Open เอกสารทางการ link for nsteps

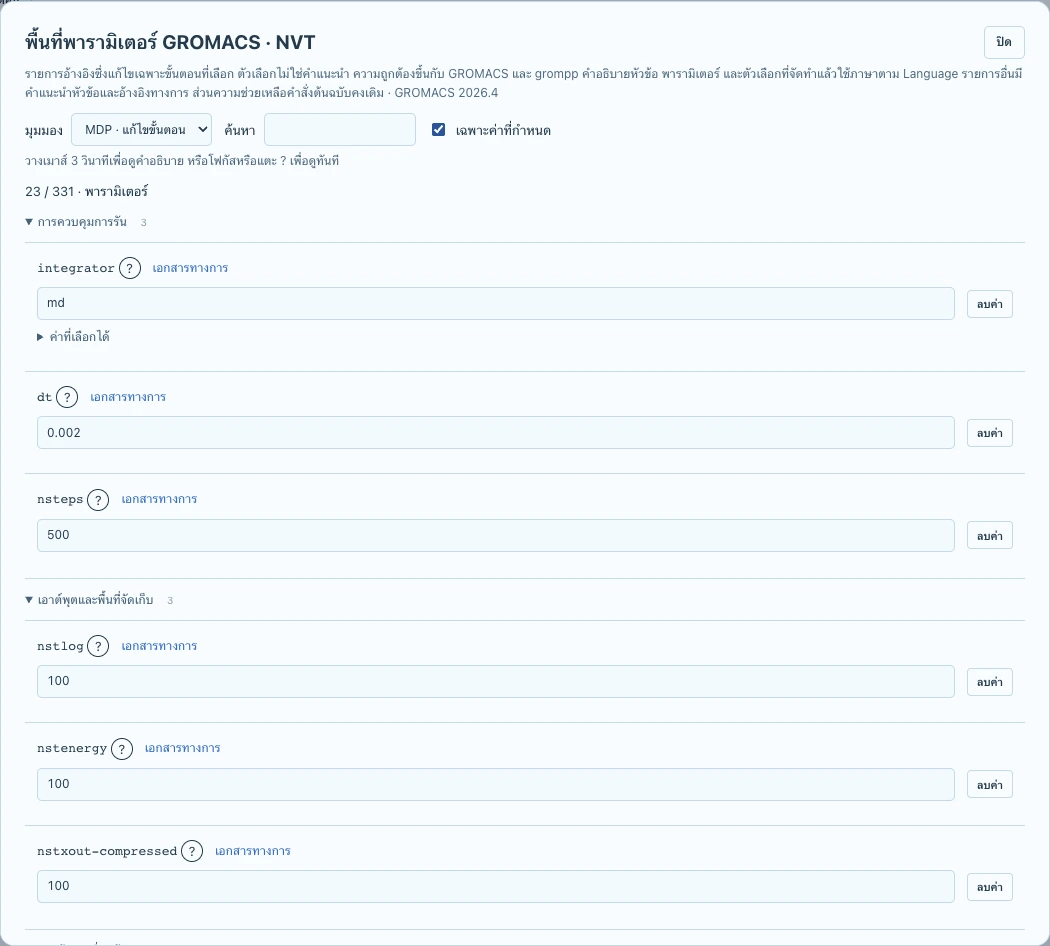click(x=159, y=499)
